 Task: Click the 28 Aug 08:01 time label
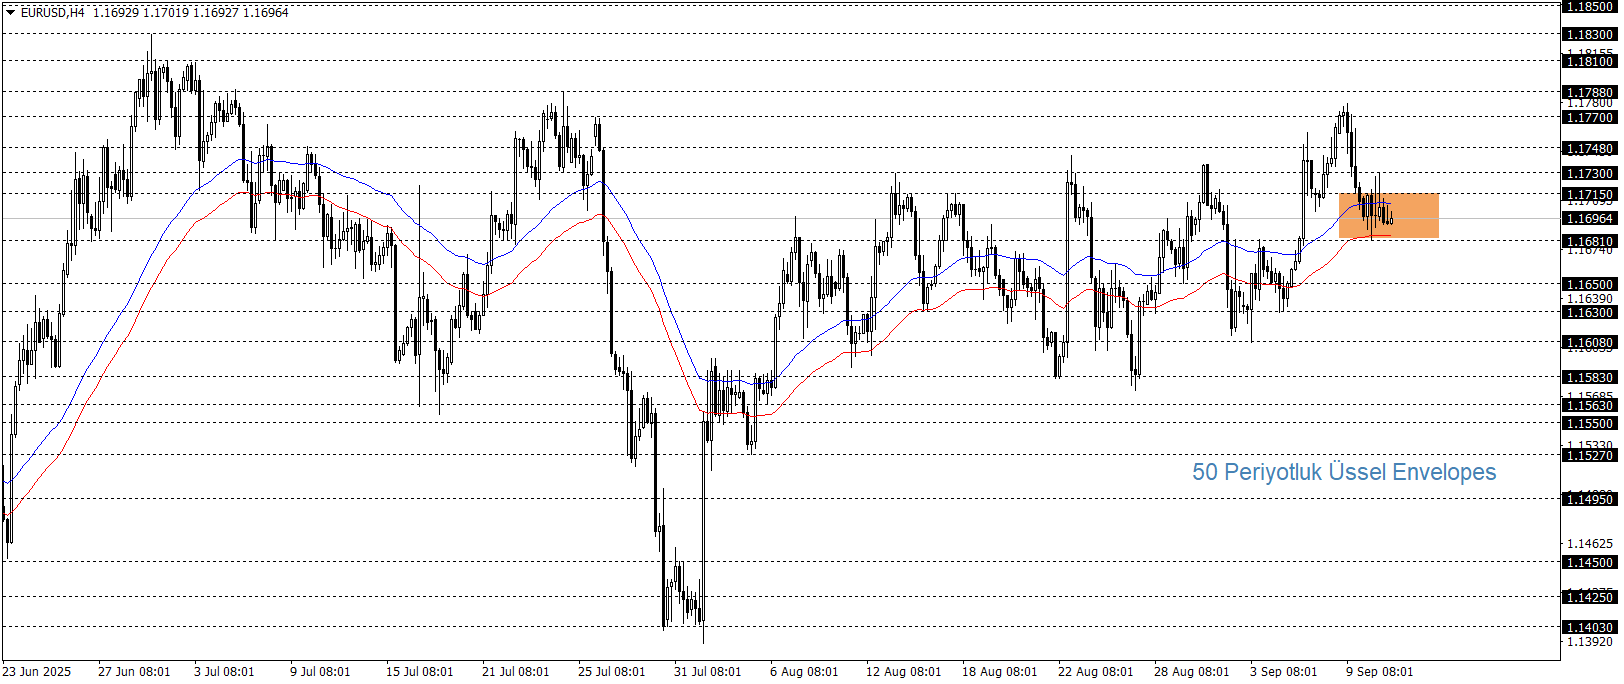[x=1192, y=671]
